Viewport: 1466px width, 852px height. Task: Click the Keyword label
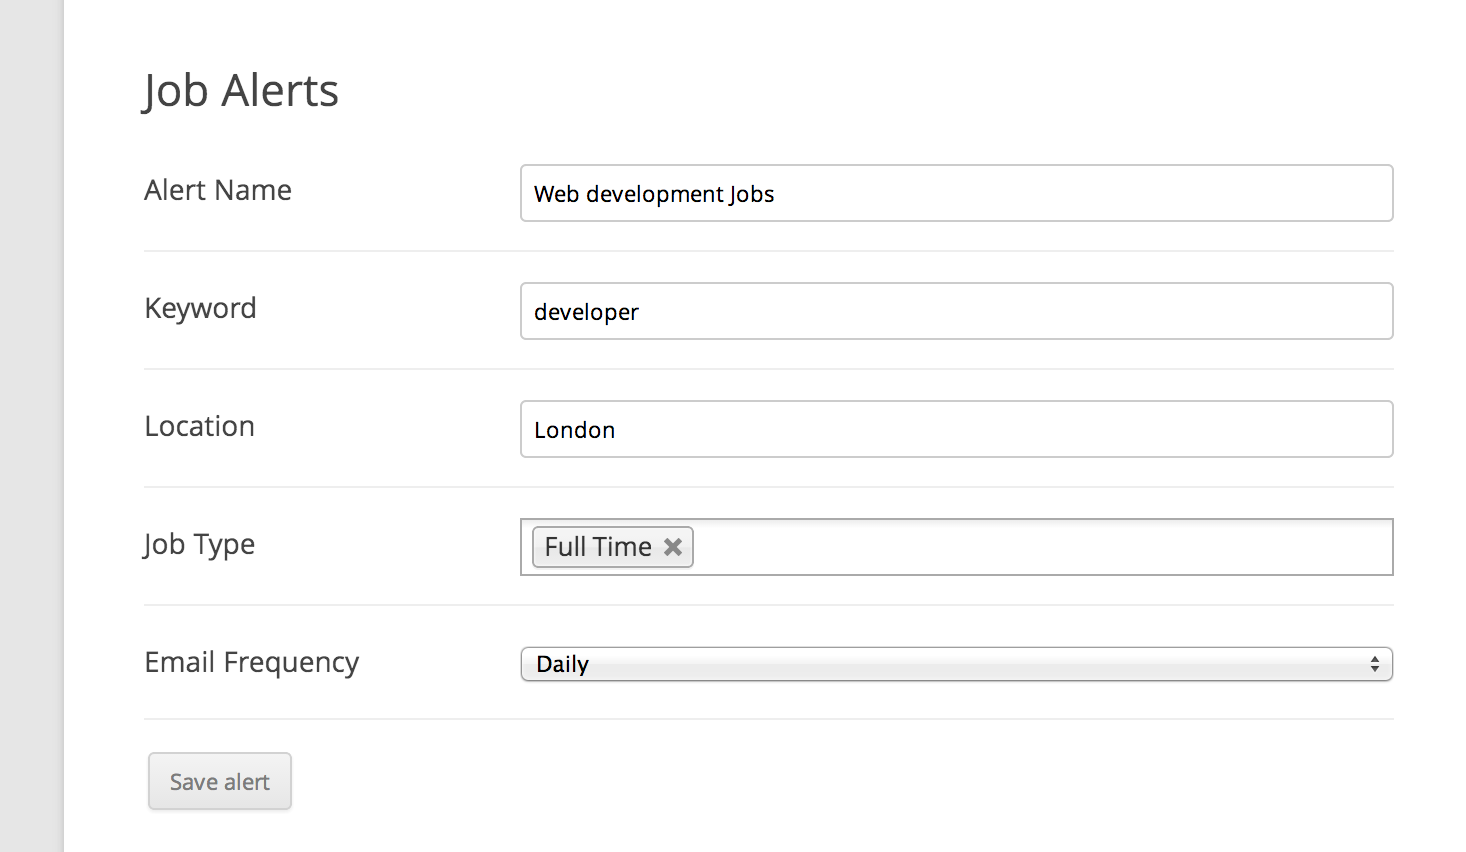[200, 308]
